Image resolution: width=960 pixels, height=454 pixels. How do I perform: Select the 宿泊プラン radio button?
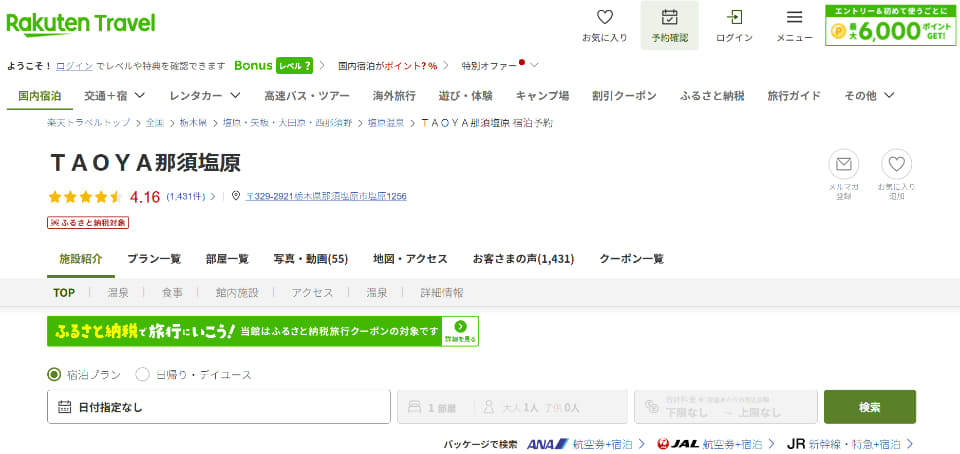click(x=54, y=374)
